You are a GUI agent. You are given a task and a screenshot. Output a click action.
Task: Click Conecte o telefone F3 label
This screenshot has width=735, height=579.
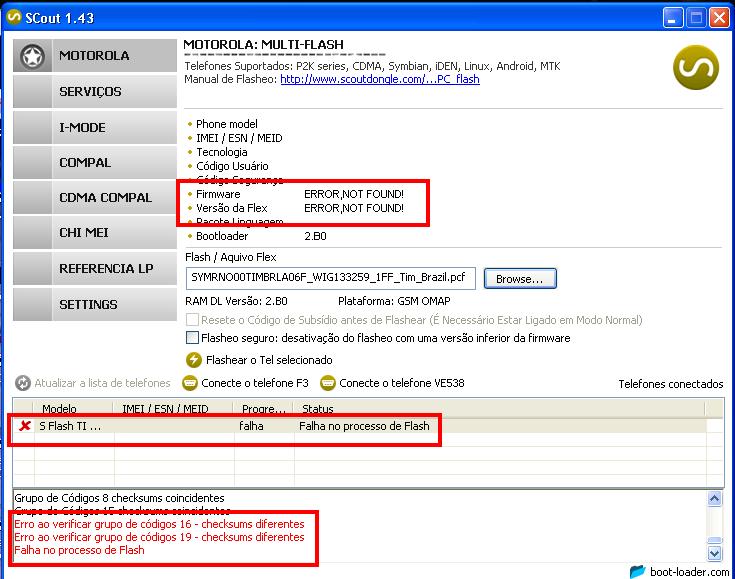255,383
